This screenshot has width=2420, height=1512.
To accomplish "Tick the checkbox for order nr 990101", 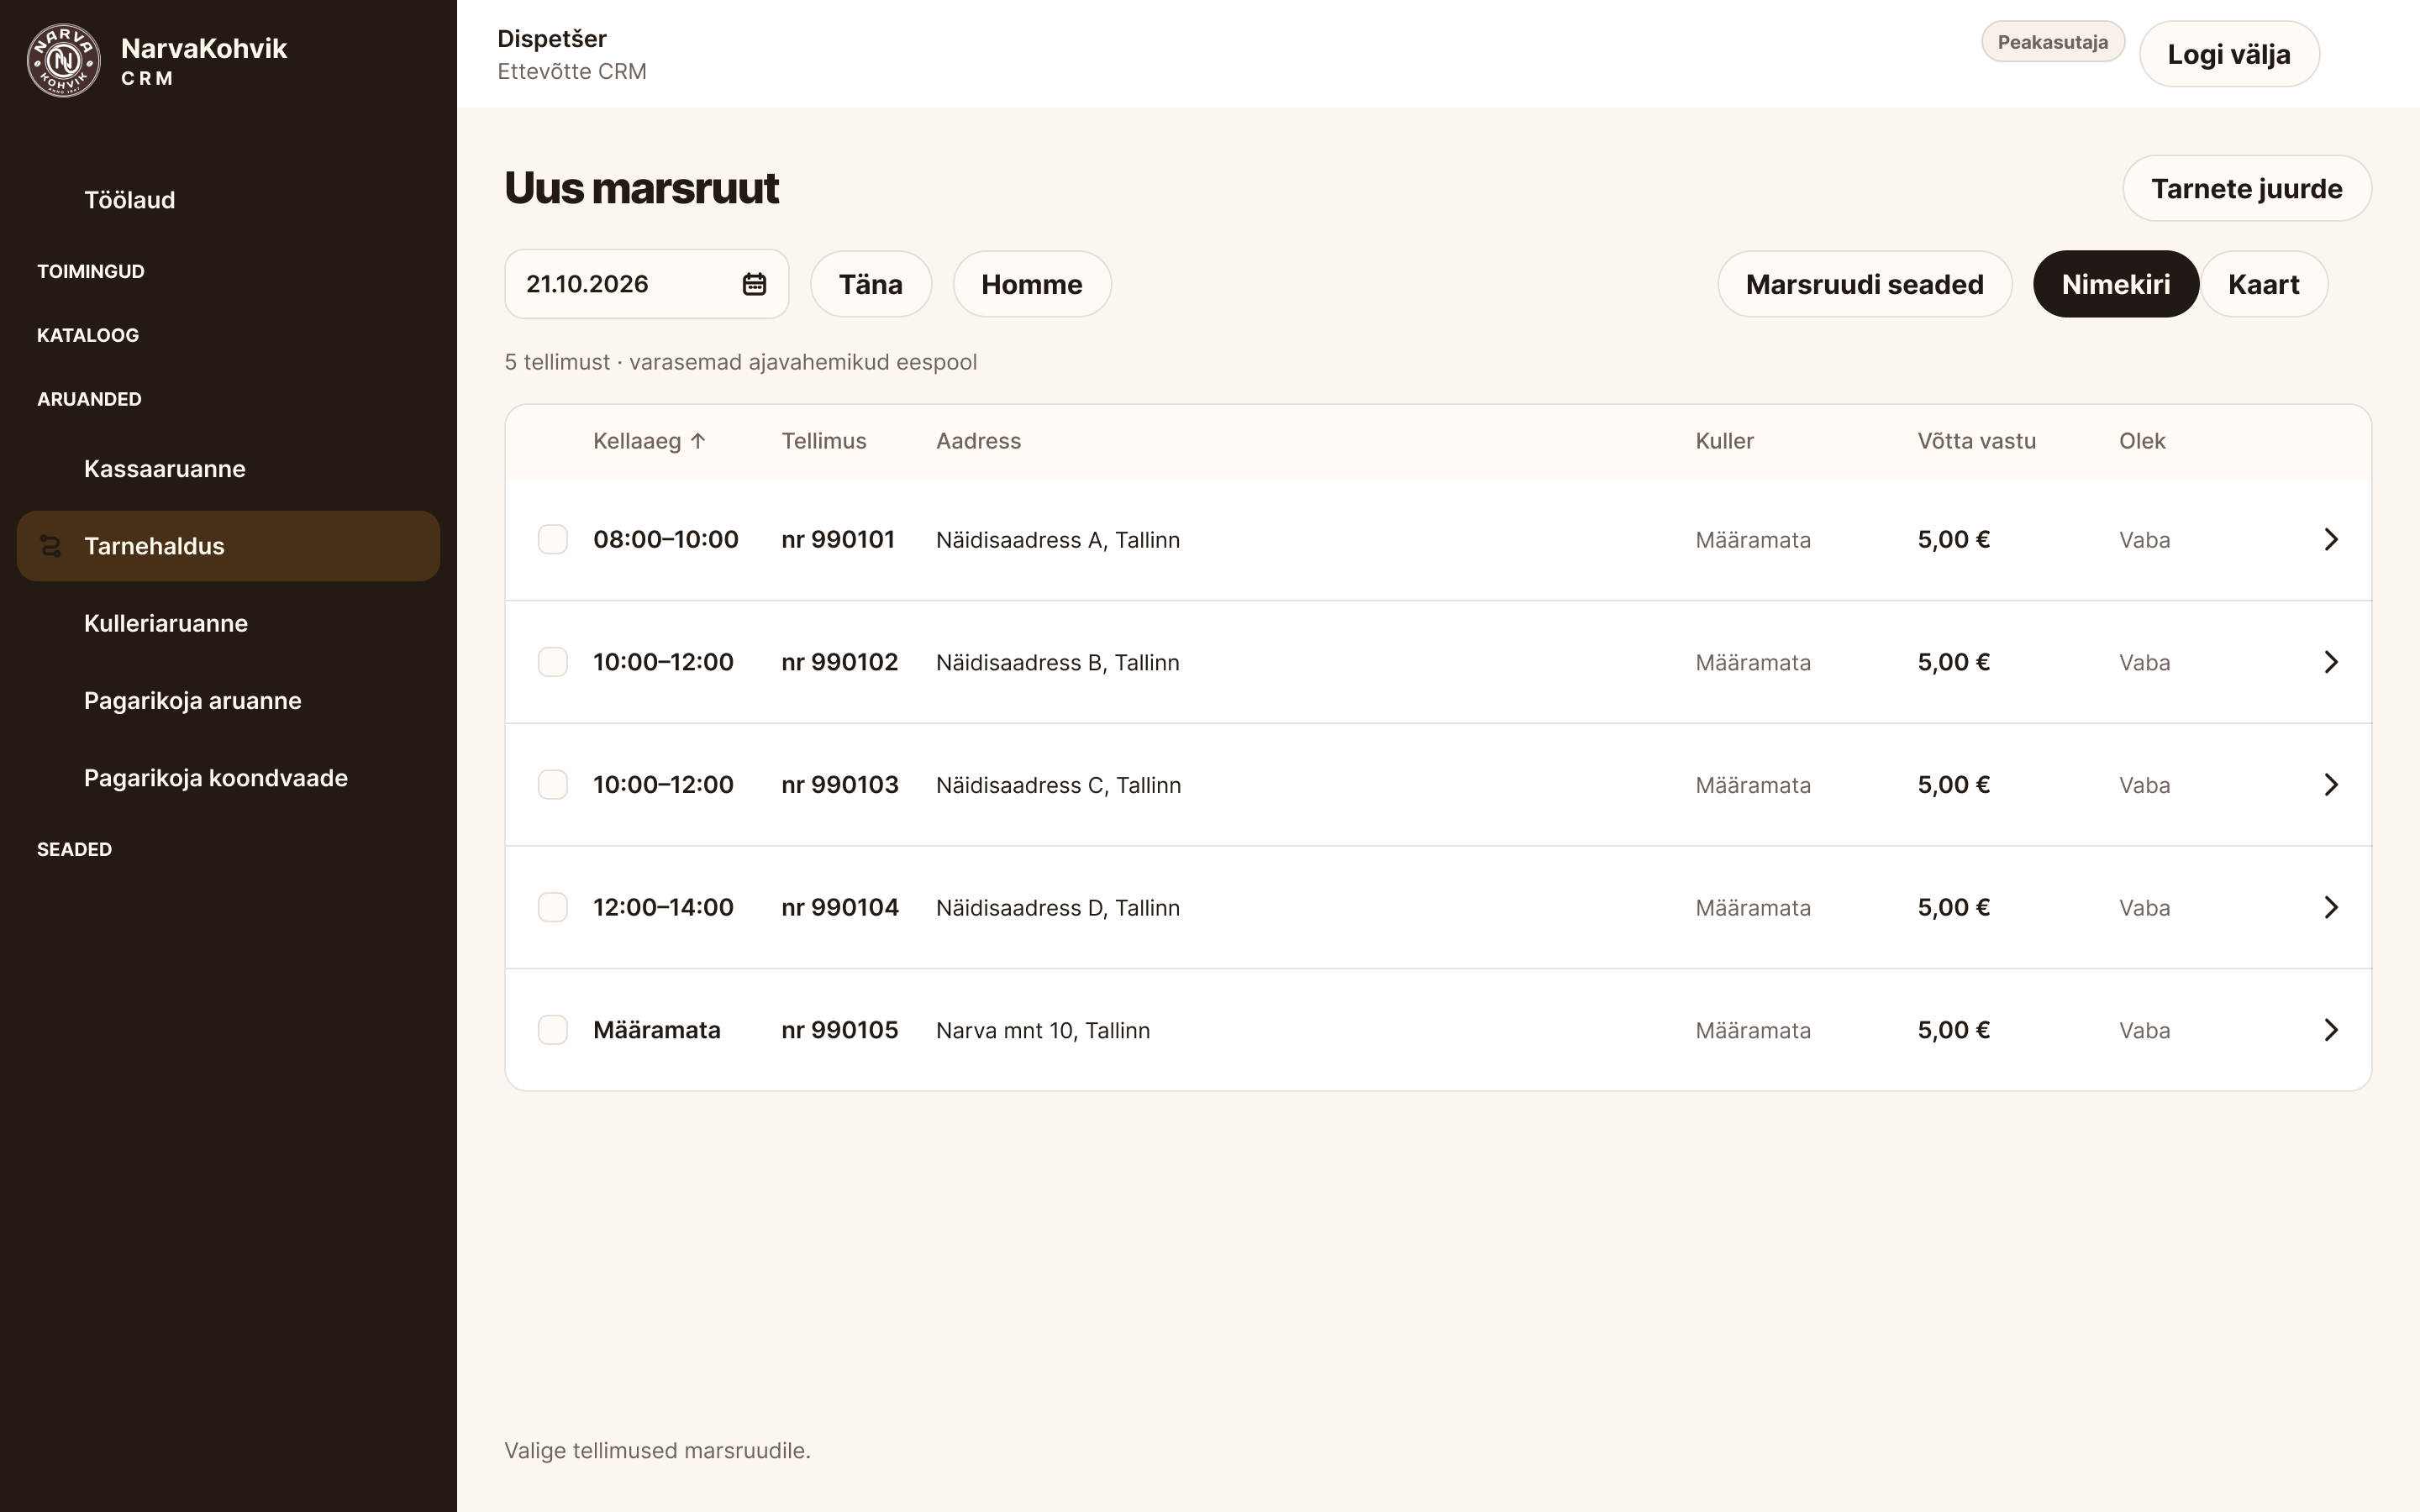I will click(553, 540).
